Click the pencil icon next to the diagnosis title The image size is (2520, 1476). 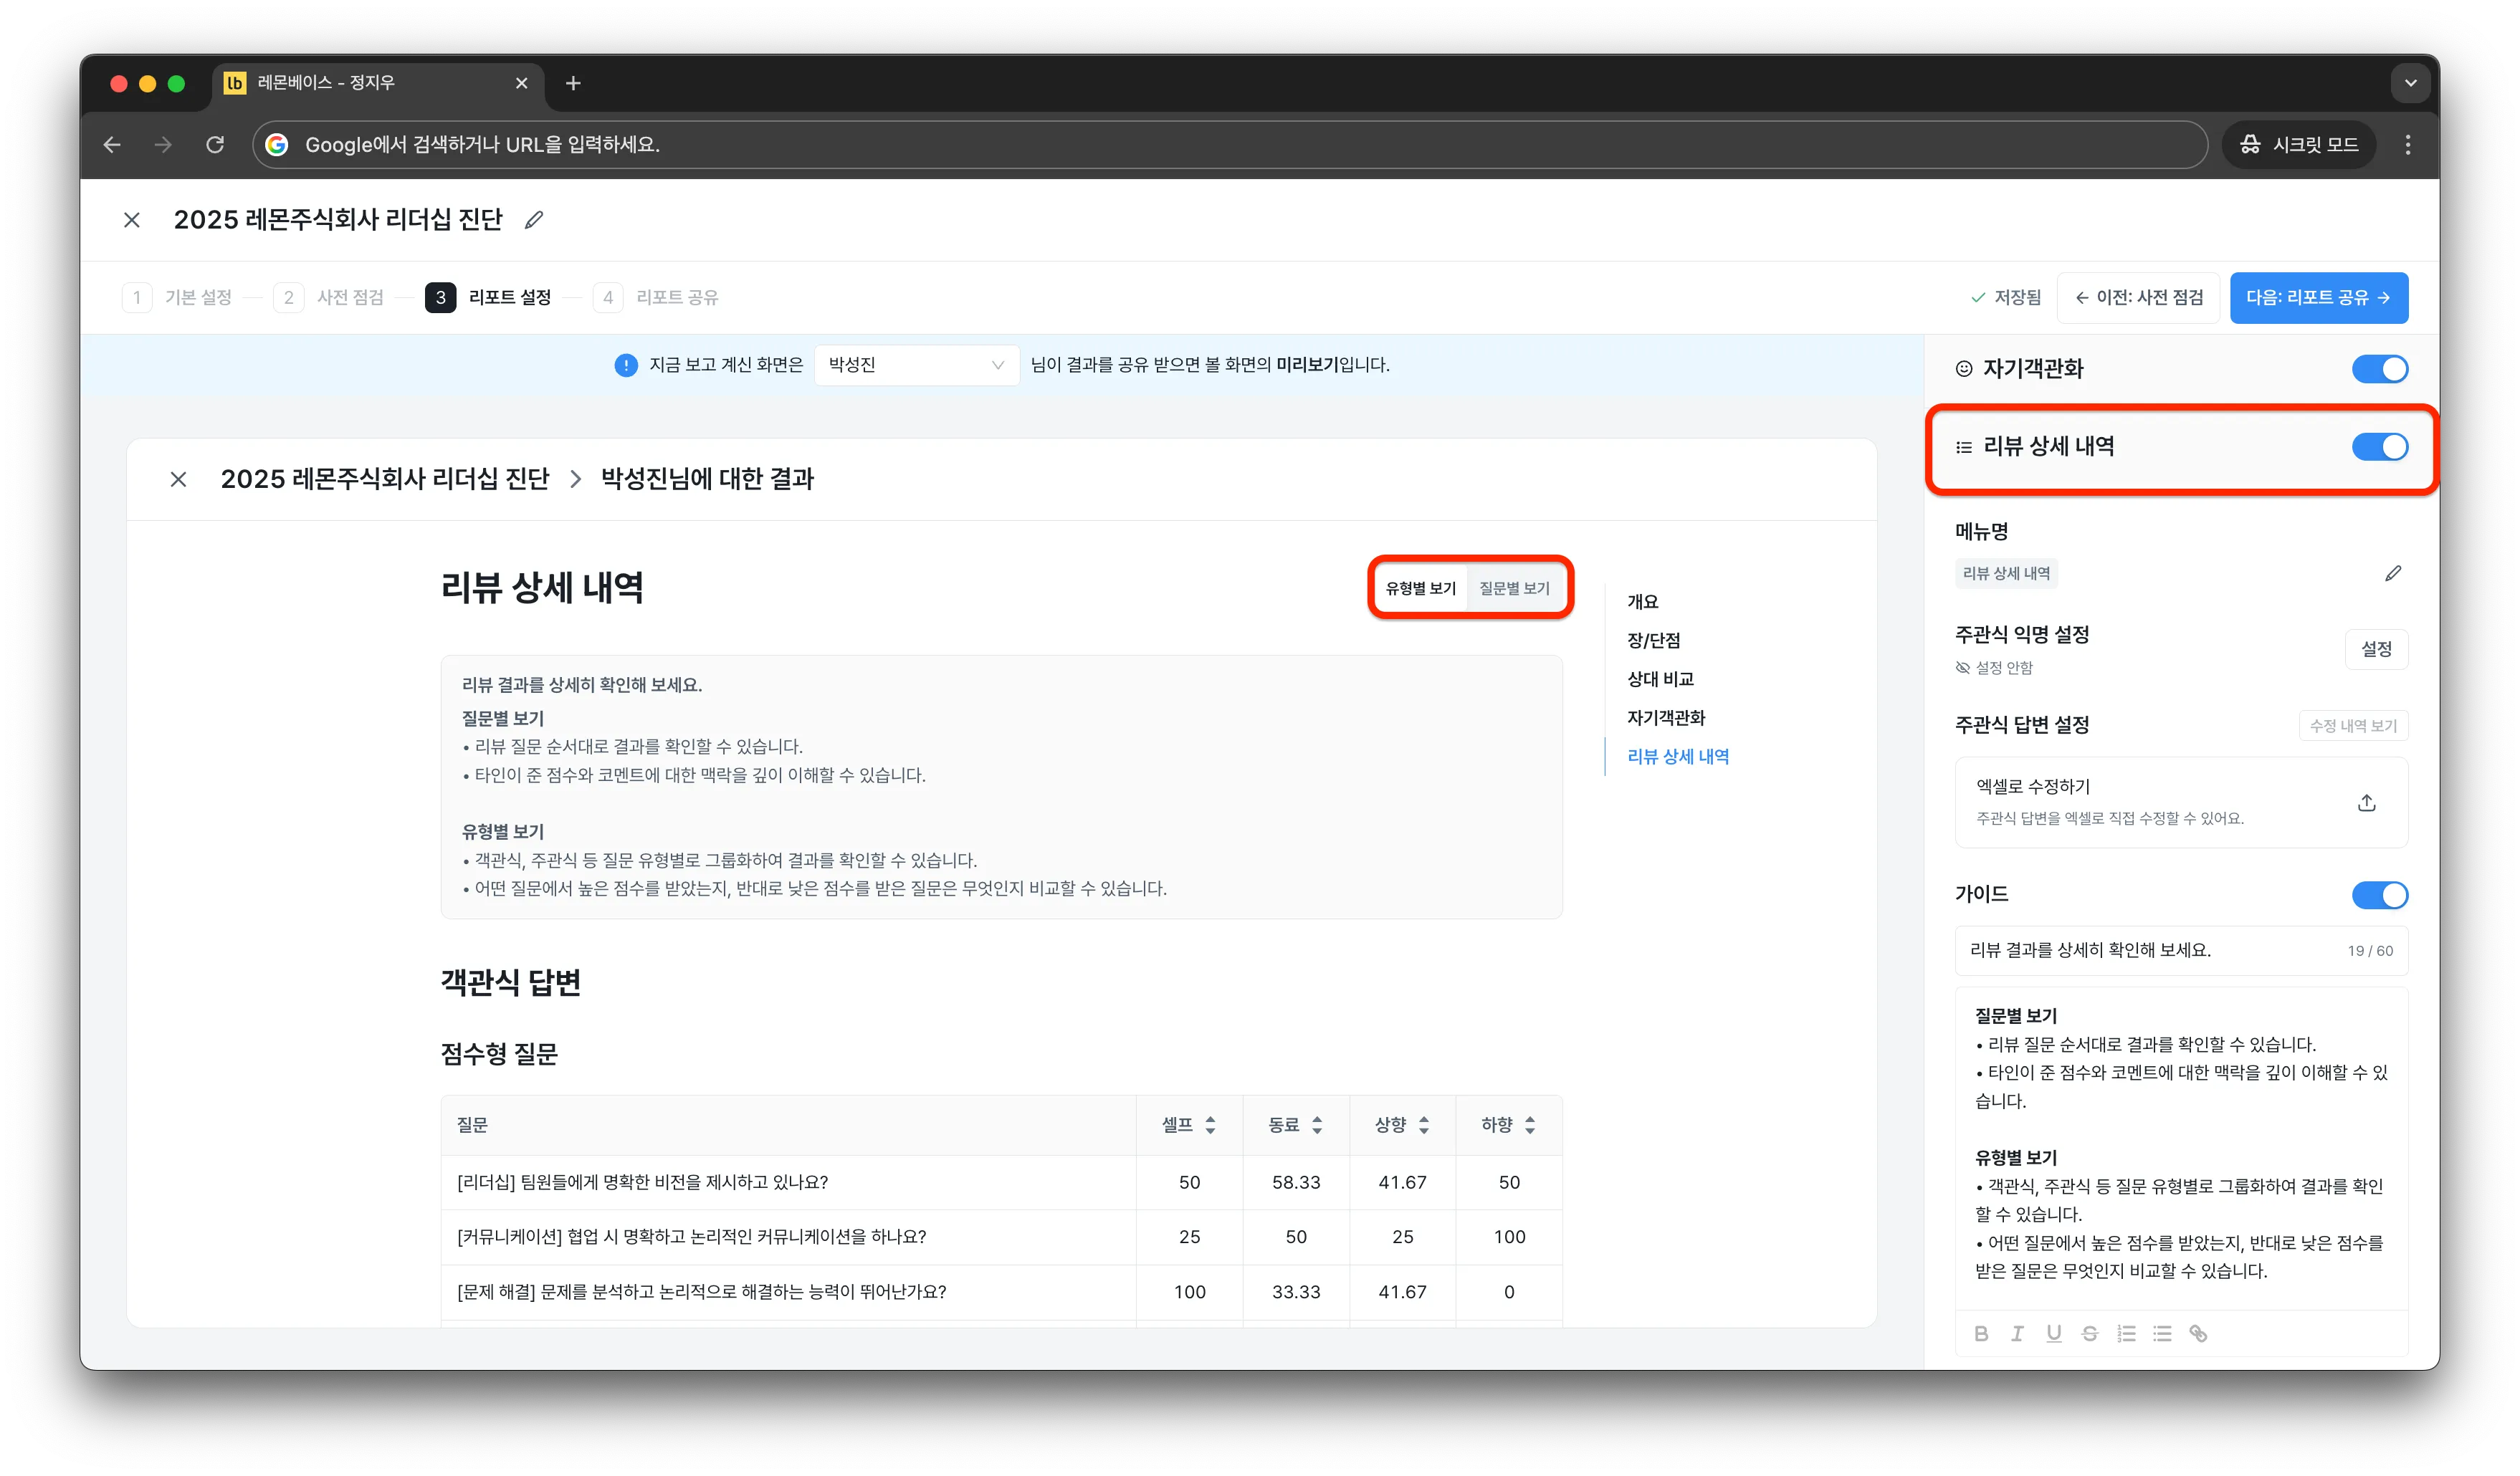[x=534, y=220]
